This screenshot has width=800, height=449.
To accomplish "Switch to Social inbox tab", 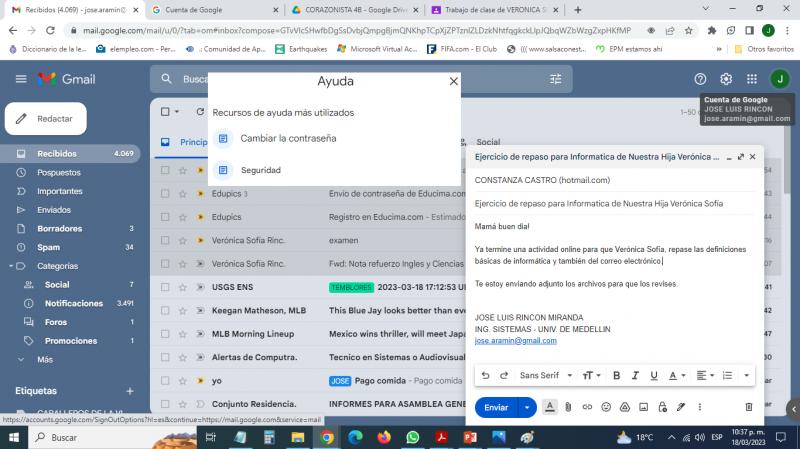I will 488,142.
